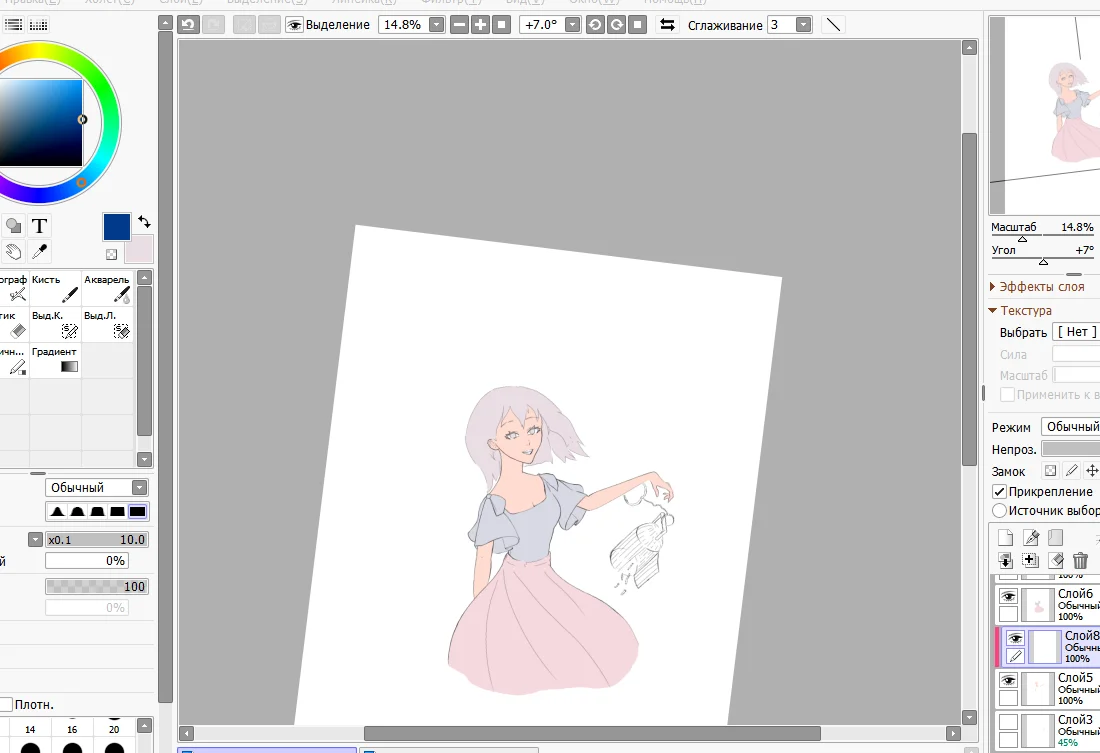Select the hand pan tool

pyautogui.click(x=13, y=252)
